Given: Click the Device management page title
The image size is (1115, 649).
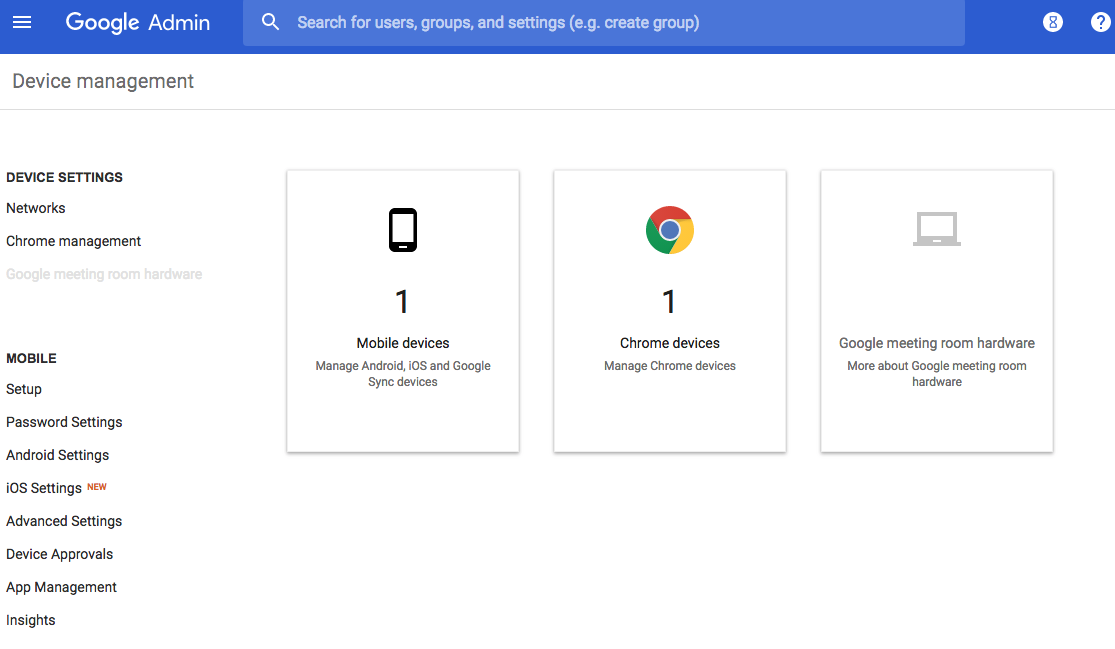Looking at the screenshot, I should [x=103, y=81].
